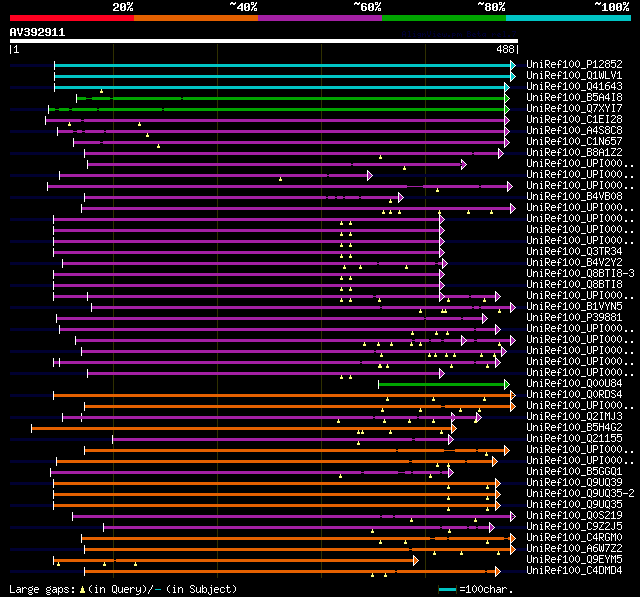
Task: Click the query end position 488 marker
Action: [505, 50]
